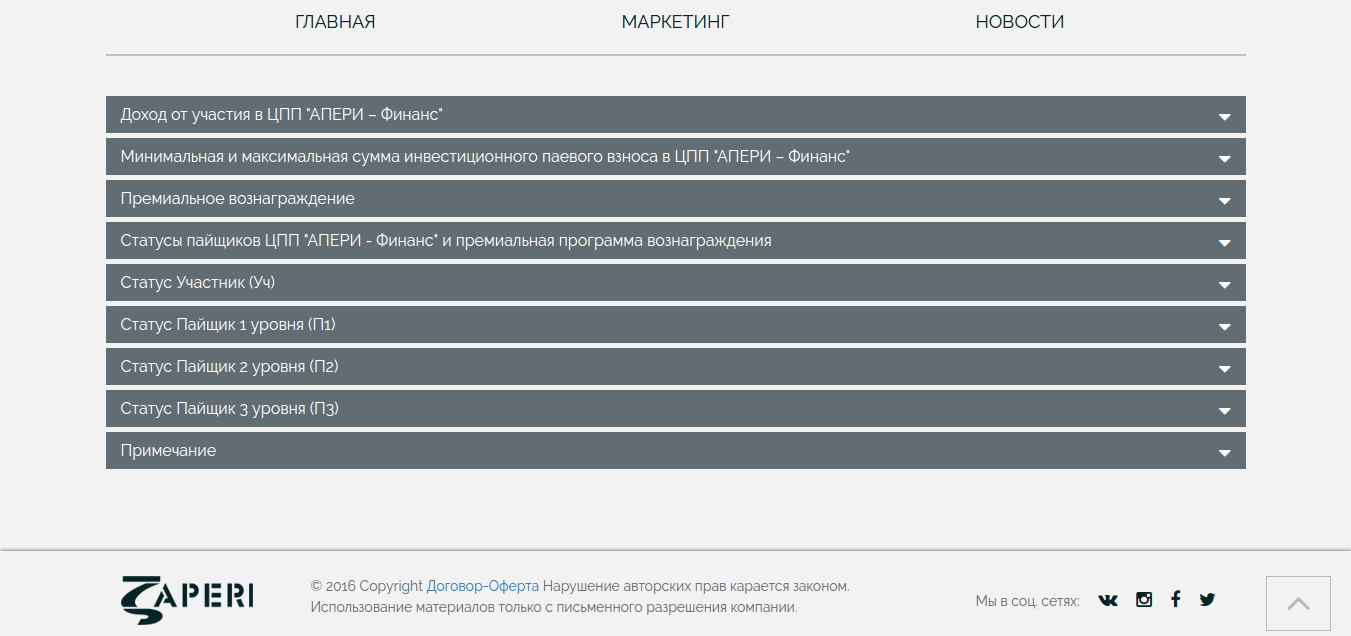Expand the minimum and maximum investment sum panel

(675, 156)
